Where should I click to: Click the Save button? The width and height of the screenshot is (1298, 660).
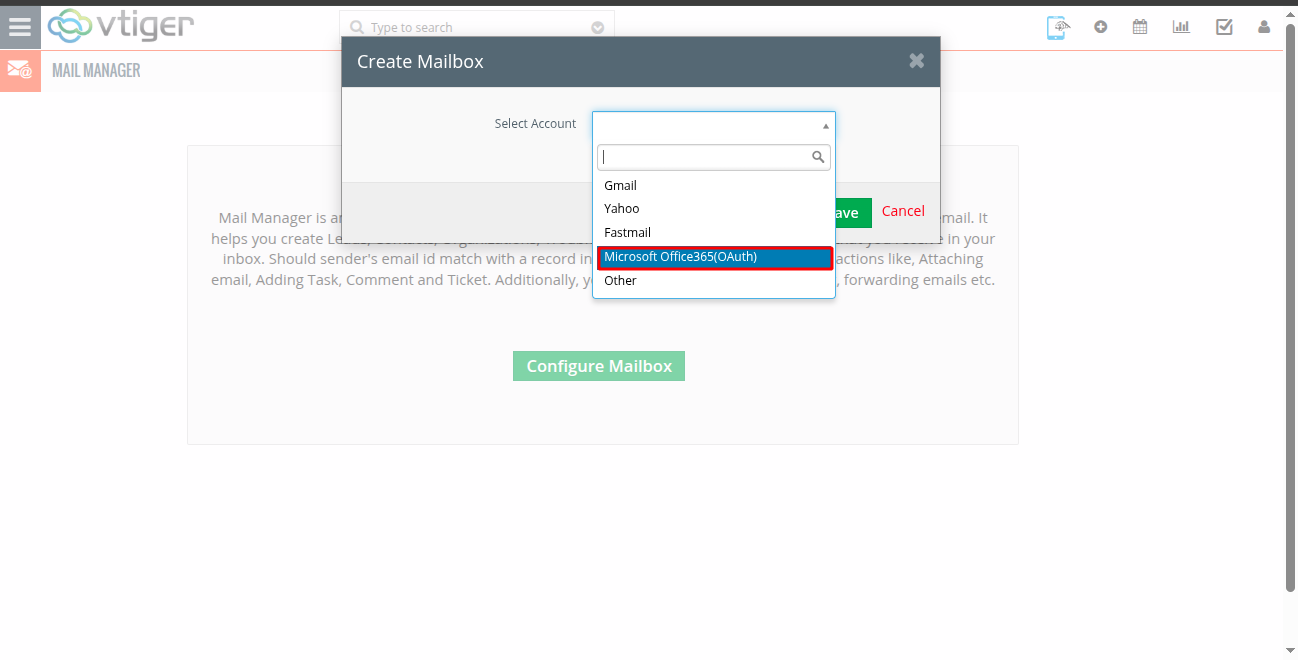click(x=853, y=213)
